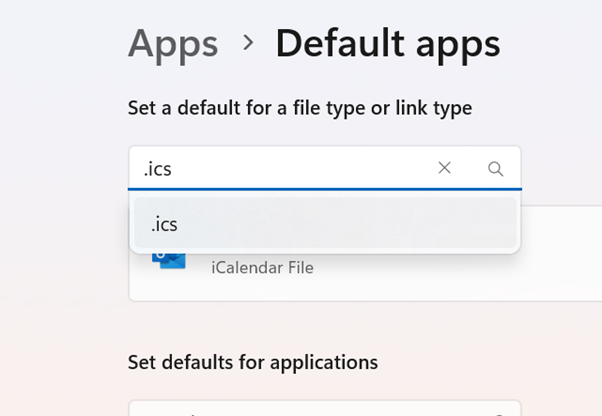Screen dimensions: 602x416
Task: Go back to the Apps breadcrumb
Action: click(172, 44)
